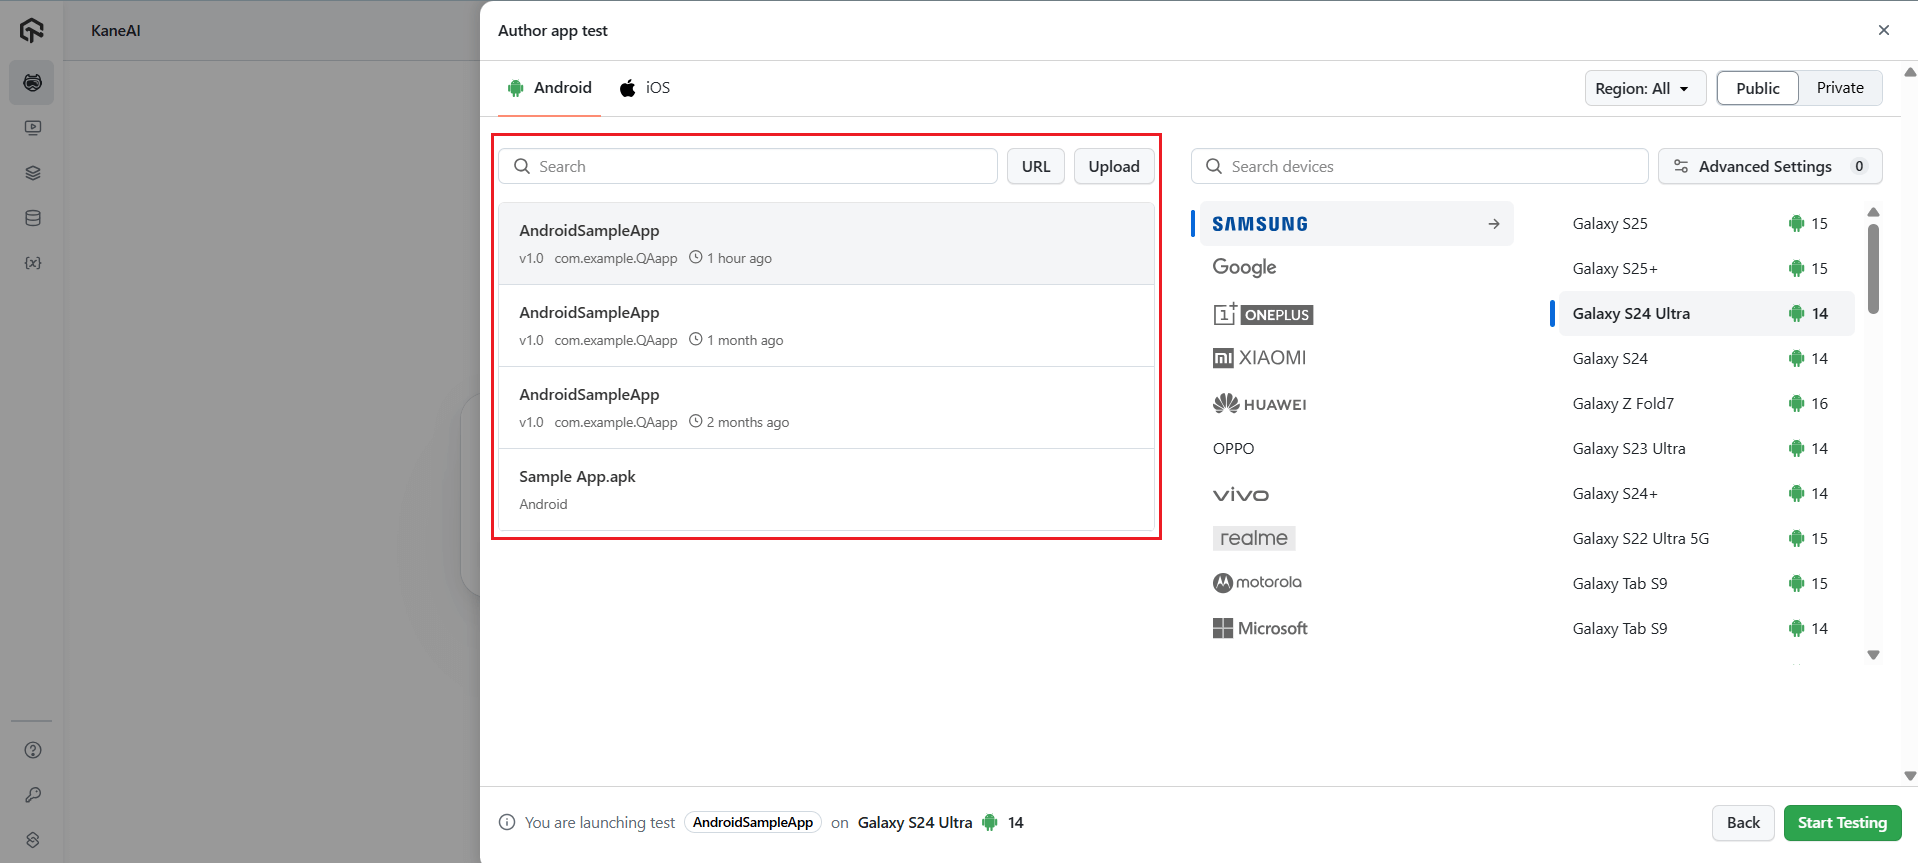This screenshot has width=1918, height=863.
Task: Expand the Samsung brand arrow
Action: click(1493, 224)
